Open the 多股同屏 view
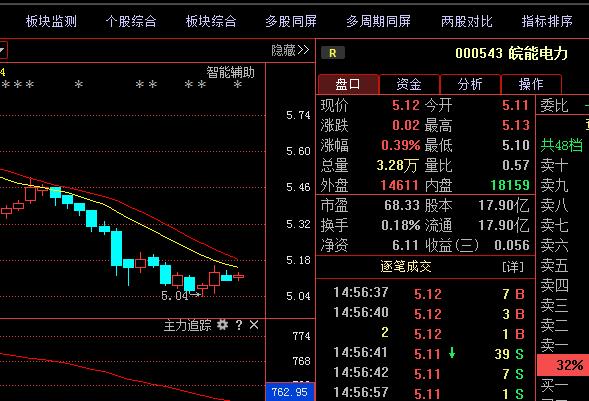The height and width of the screenshot is (401, 589). (x=291, y=21)
